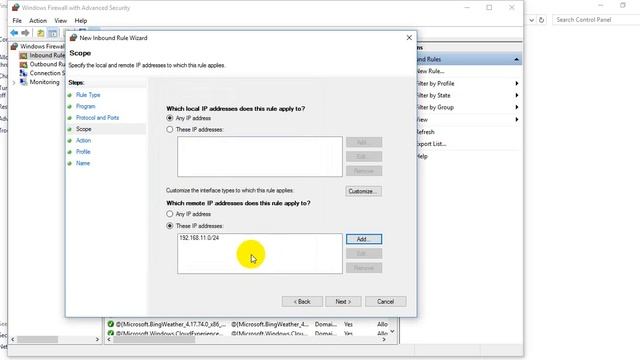The width and height of the screenshot is (640, 360).
Task: Click the Search Control Panel field
Action: tap(596, 20)
